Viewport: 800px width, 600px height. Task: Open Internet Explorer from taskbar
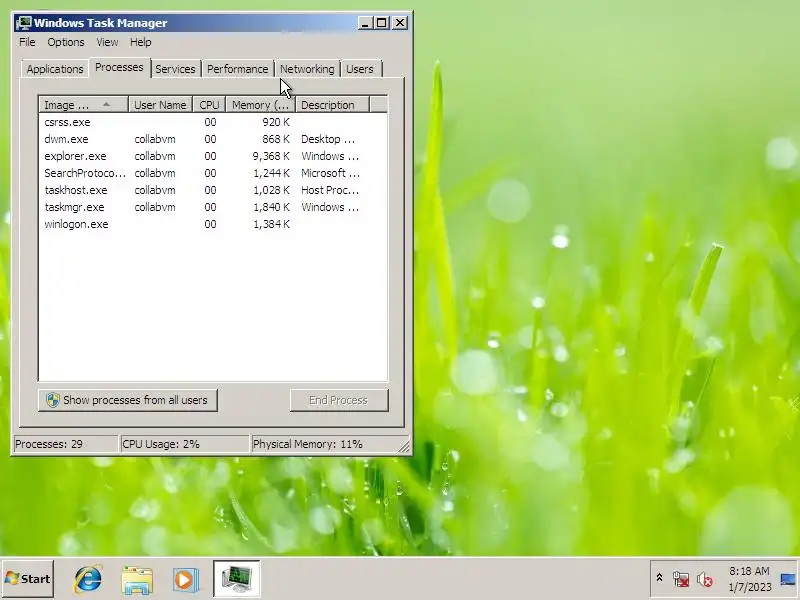(88, 579)
